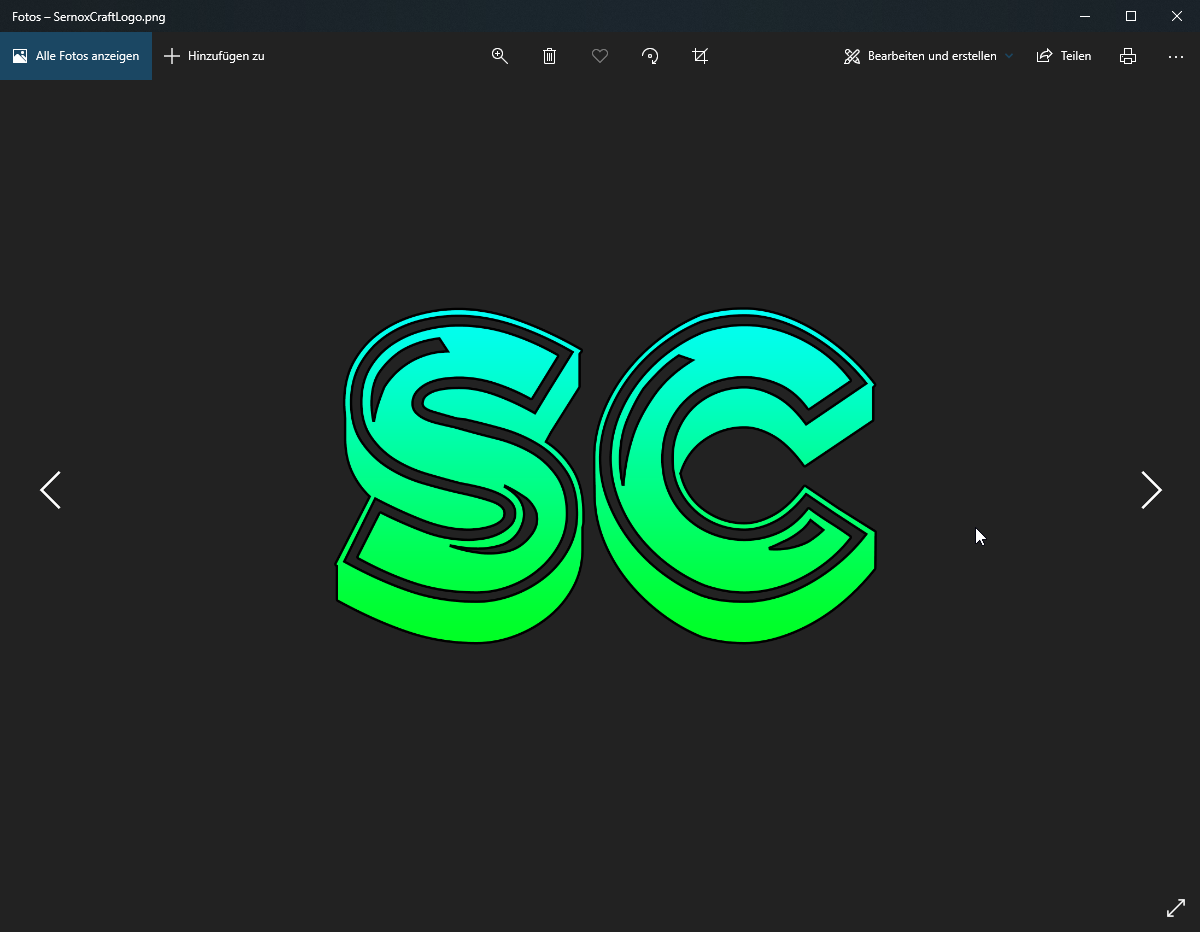Rotate the image using the rotate icon
Screen dimensions: 1200x932
pyautogui.click(x=650, y=56)
